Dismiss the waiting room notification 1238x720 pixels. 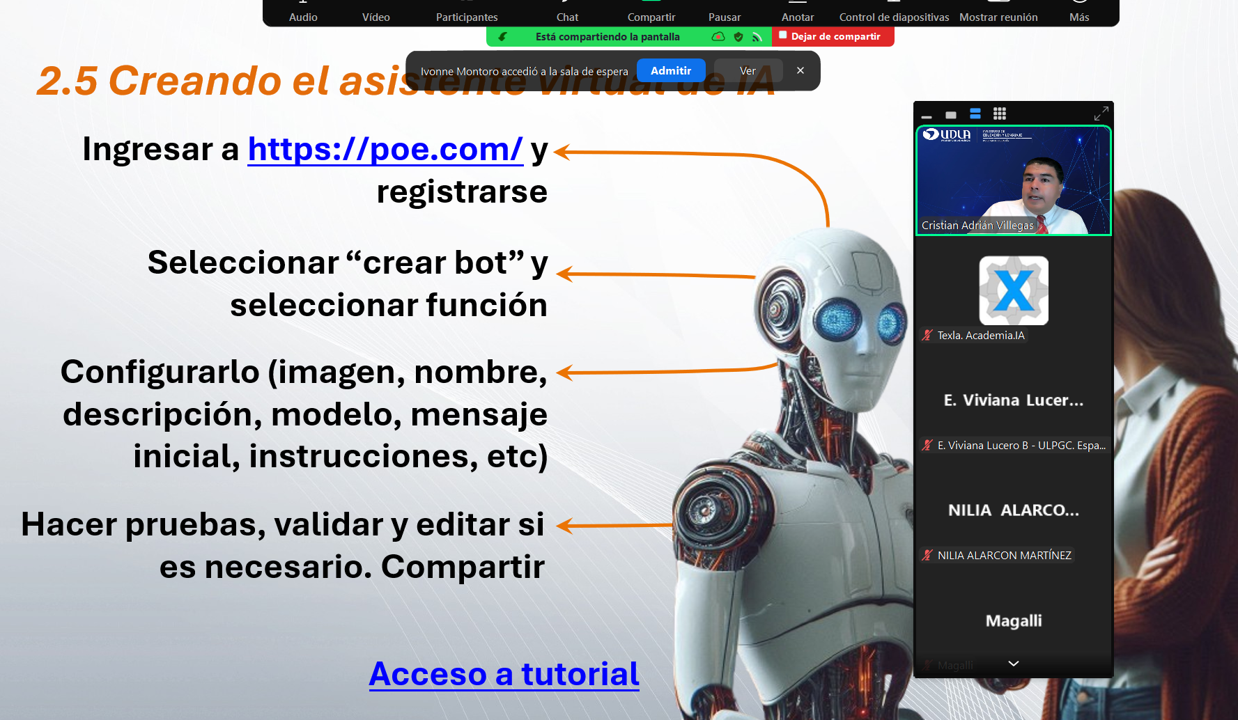pyautogui.click(x=800, y=71)
